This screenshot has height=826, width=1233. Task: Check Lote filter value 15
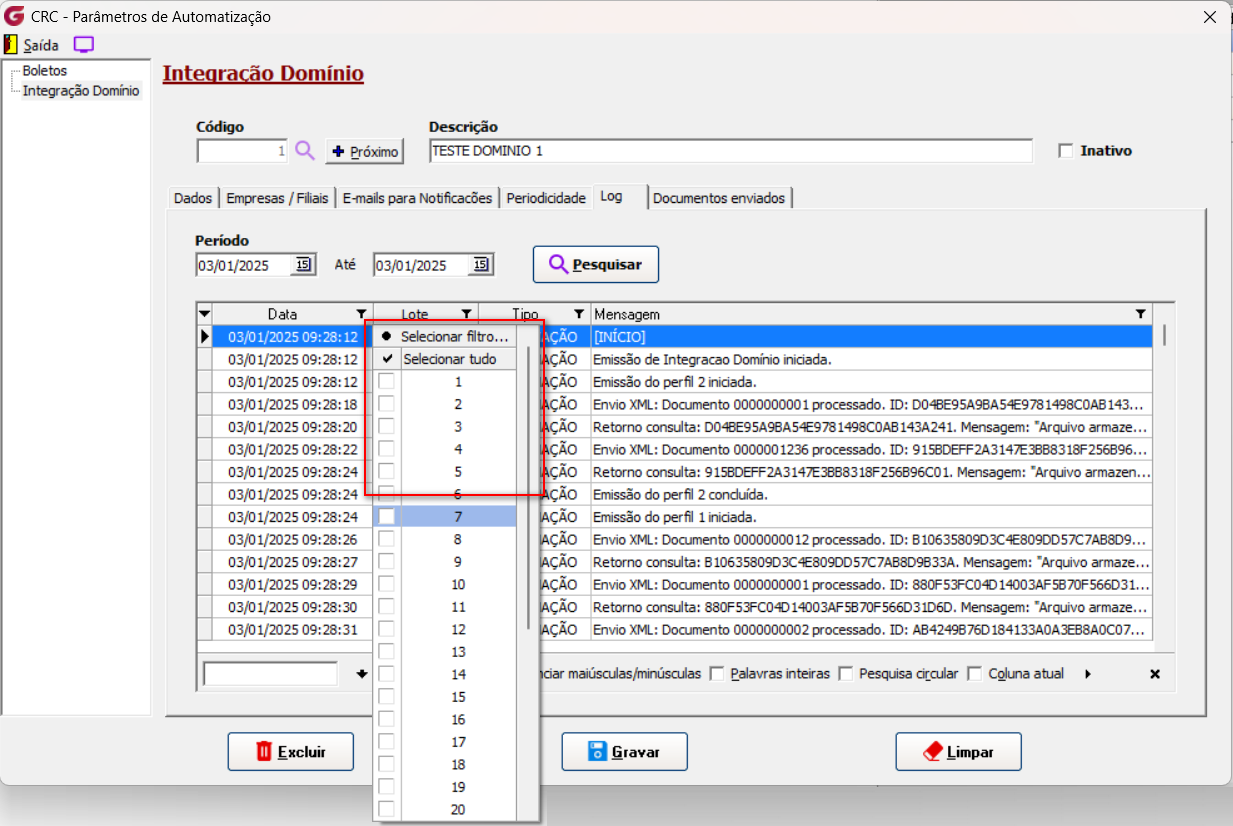(386, 697)
